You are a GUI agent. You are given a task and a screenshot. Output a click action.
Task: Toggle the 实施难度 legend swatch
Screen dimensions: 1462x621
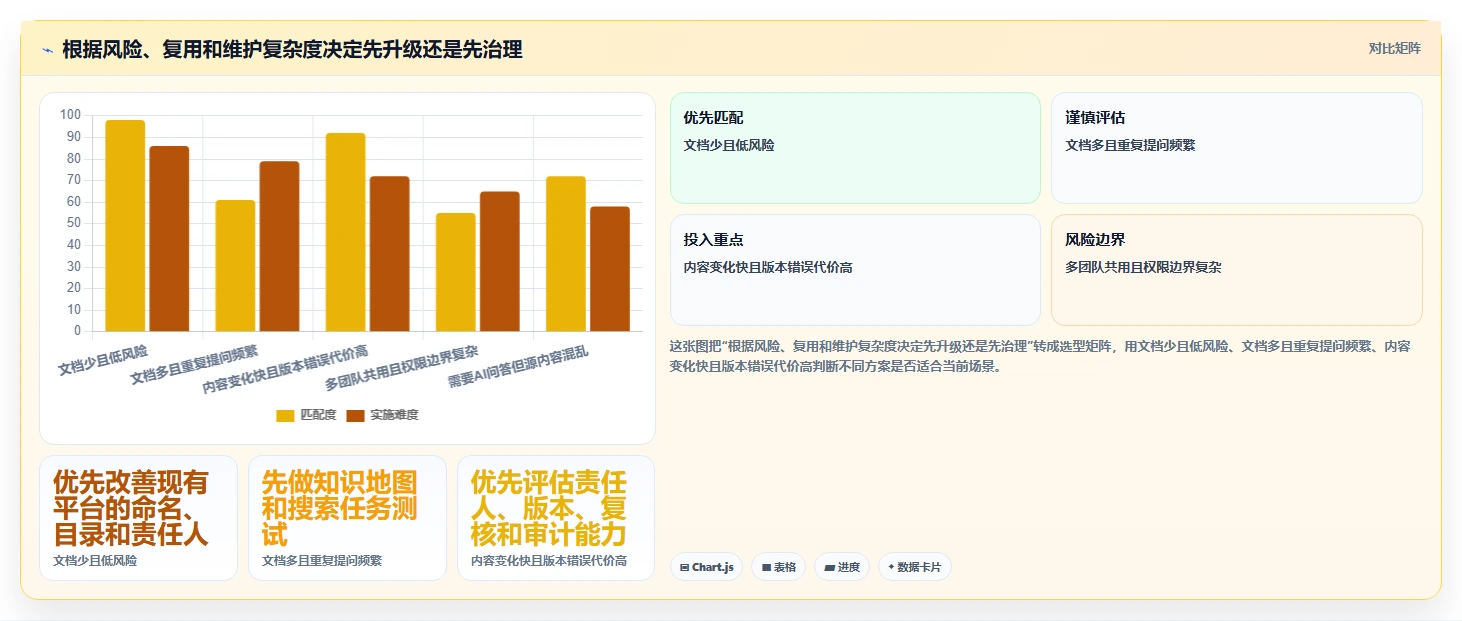(356, 415)
